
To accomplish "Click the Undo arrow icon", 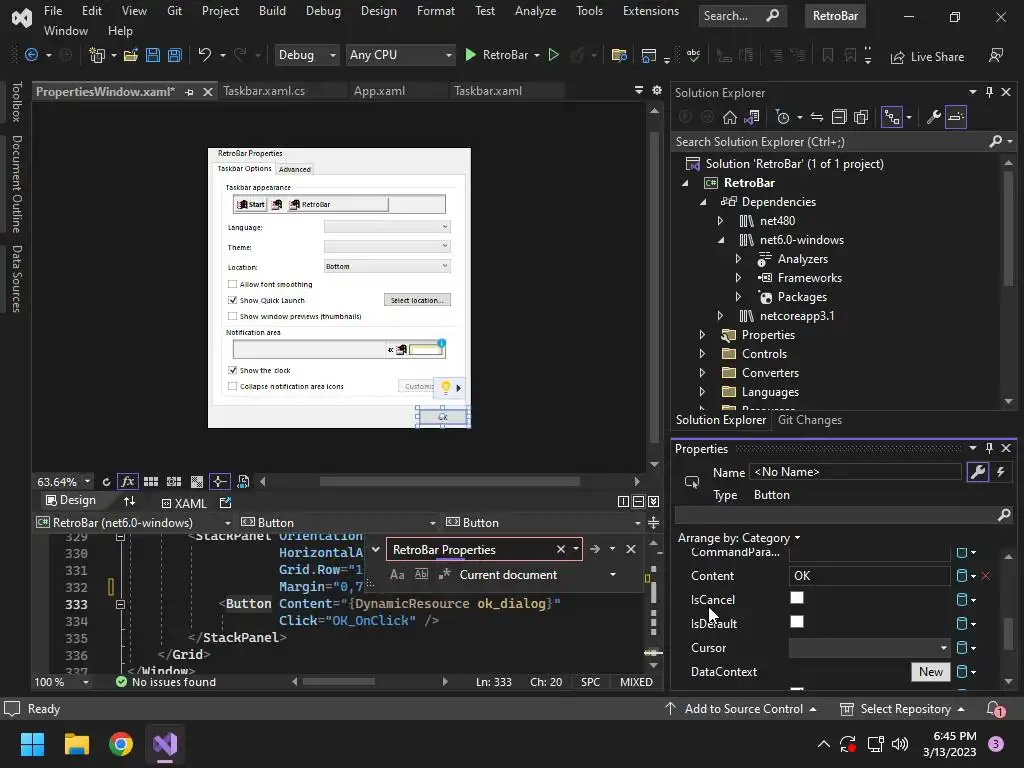I will [204, 55].
